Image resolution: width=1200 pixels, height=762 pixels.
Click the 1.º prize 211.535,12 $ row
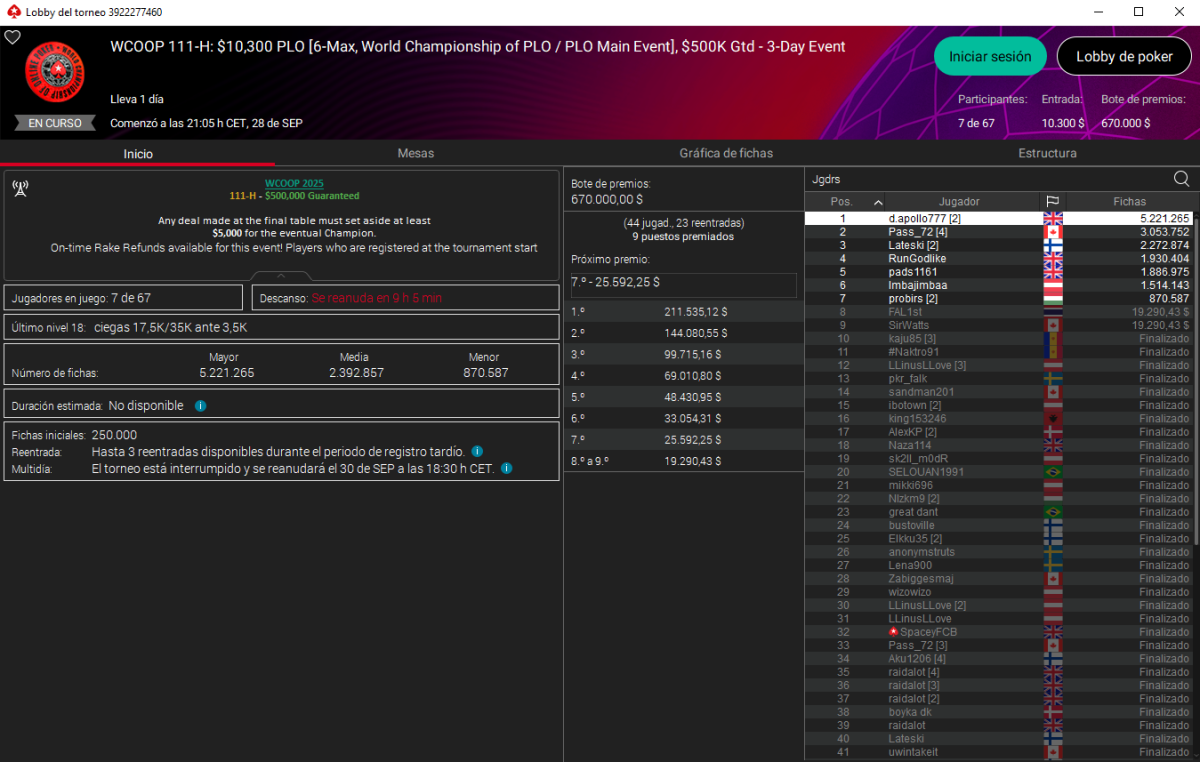(684, 312)
